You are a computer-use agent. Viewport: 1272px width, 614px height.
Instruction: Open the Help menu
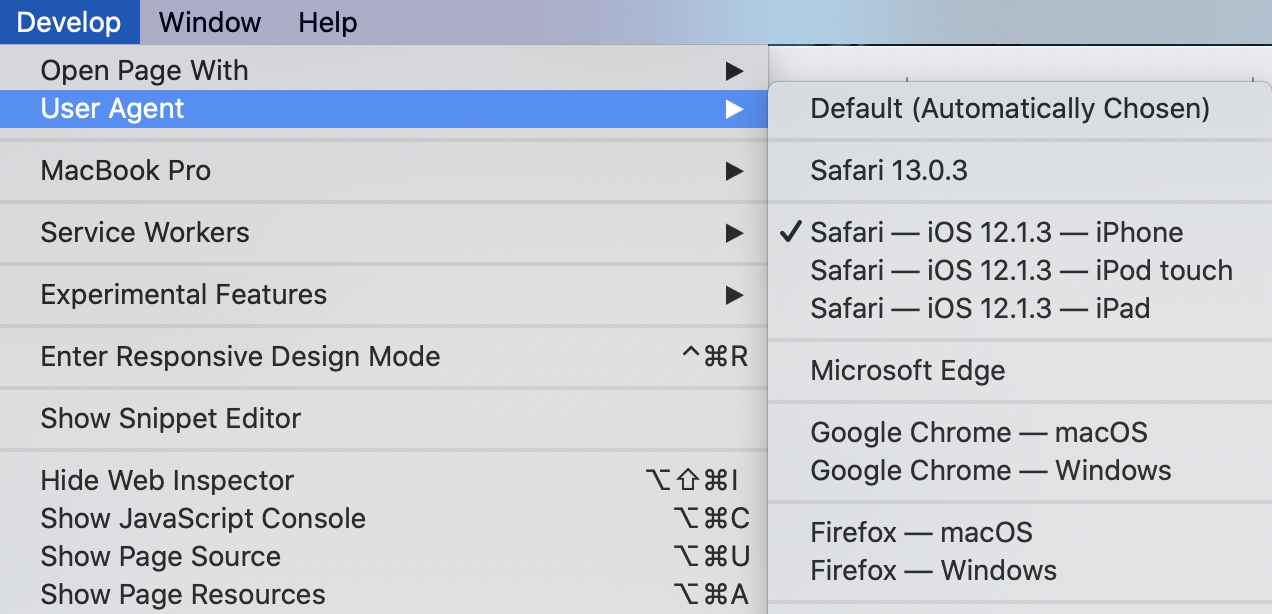coord(328,22)
